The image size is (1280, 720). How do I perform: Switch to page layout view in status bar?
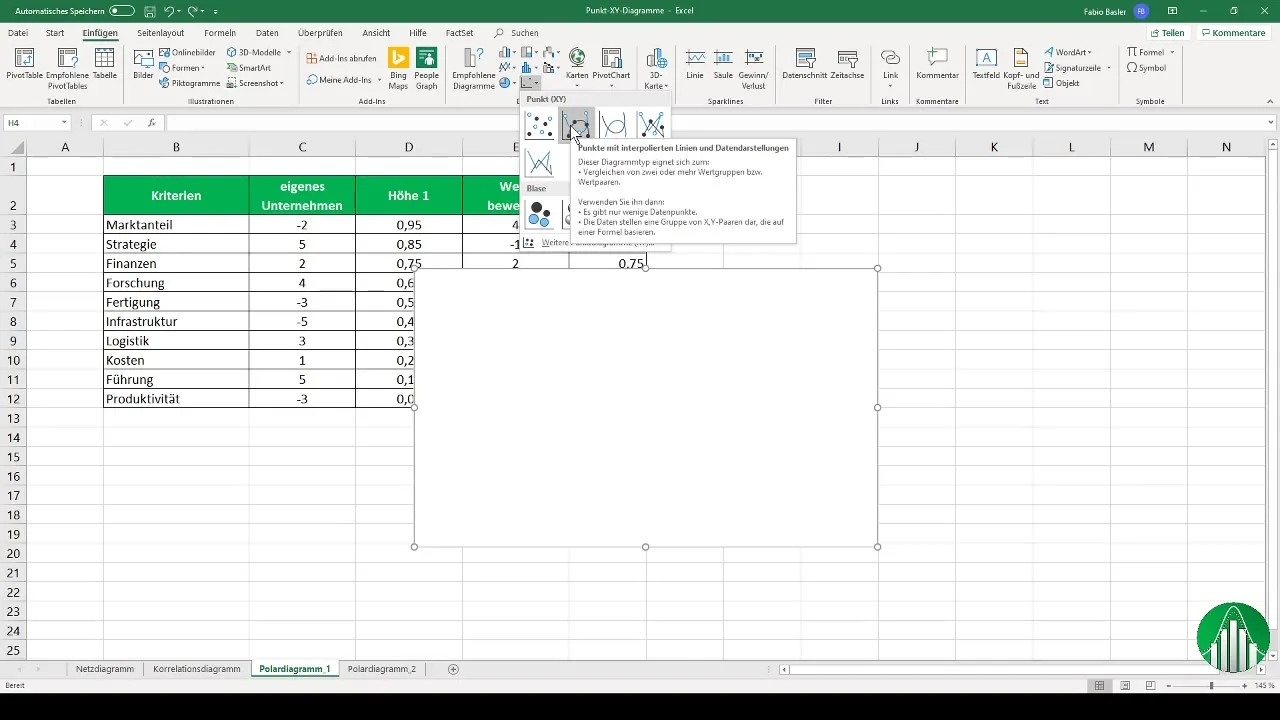click(1125, 686)
